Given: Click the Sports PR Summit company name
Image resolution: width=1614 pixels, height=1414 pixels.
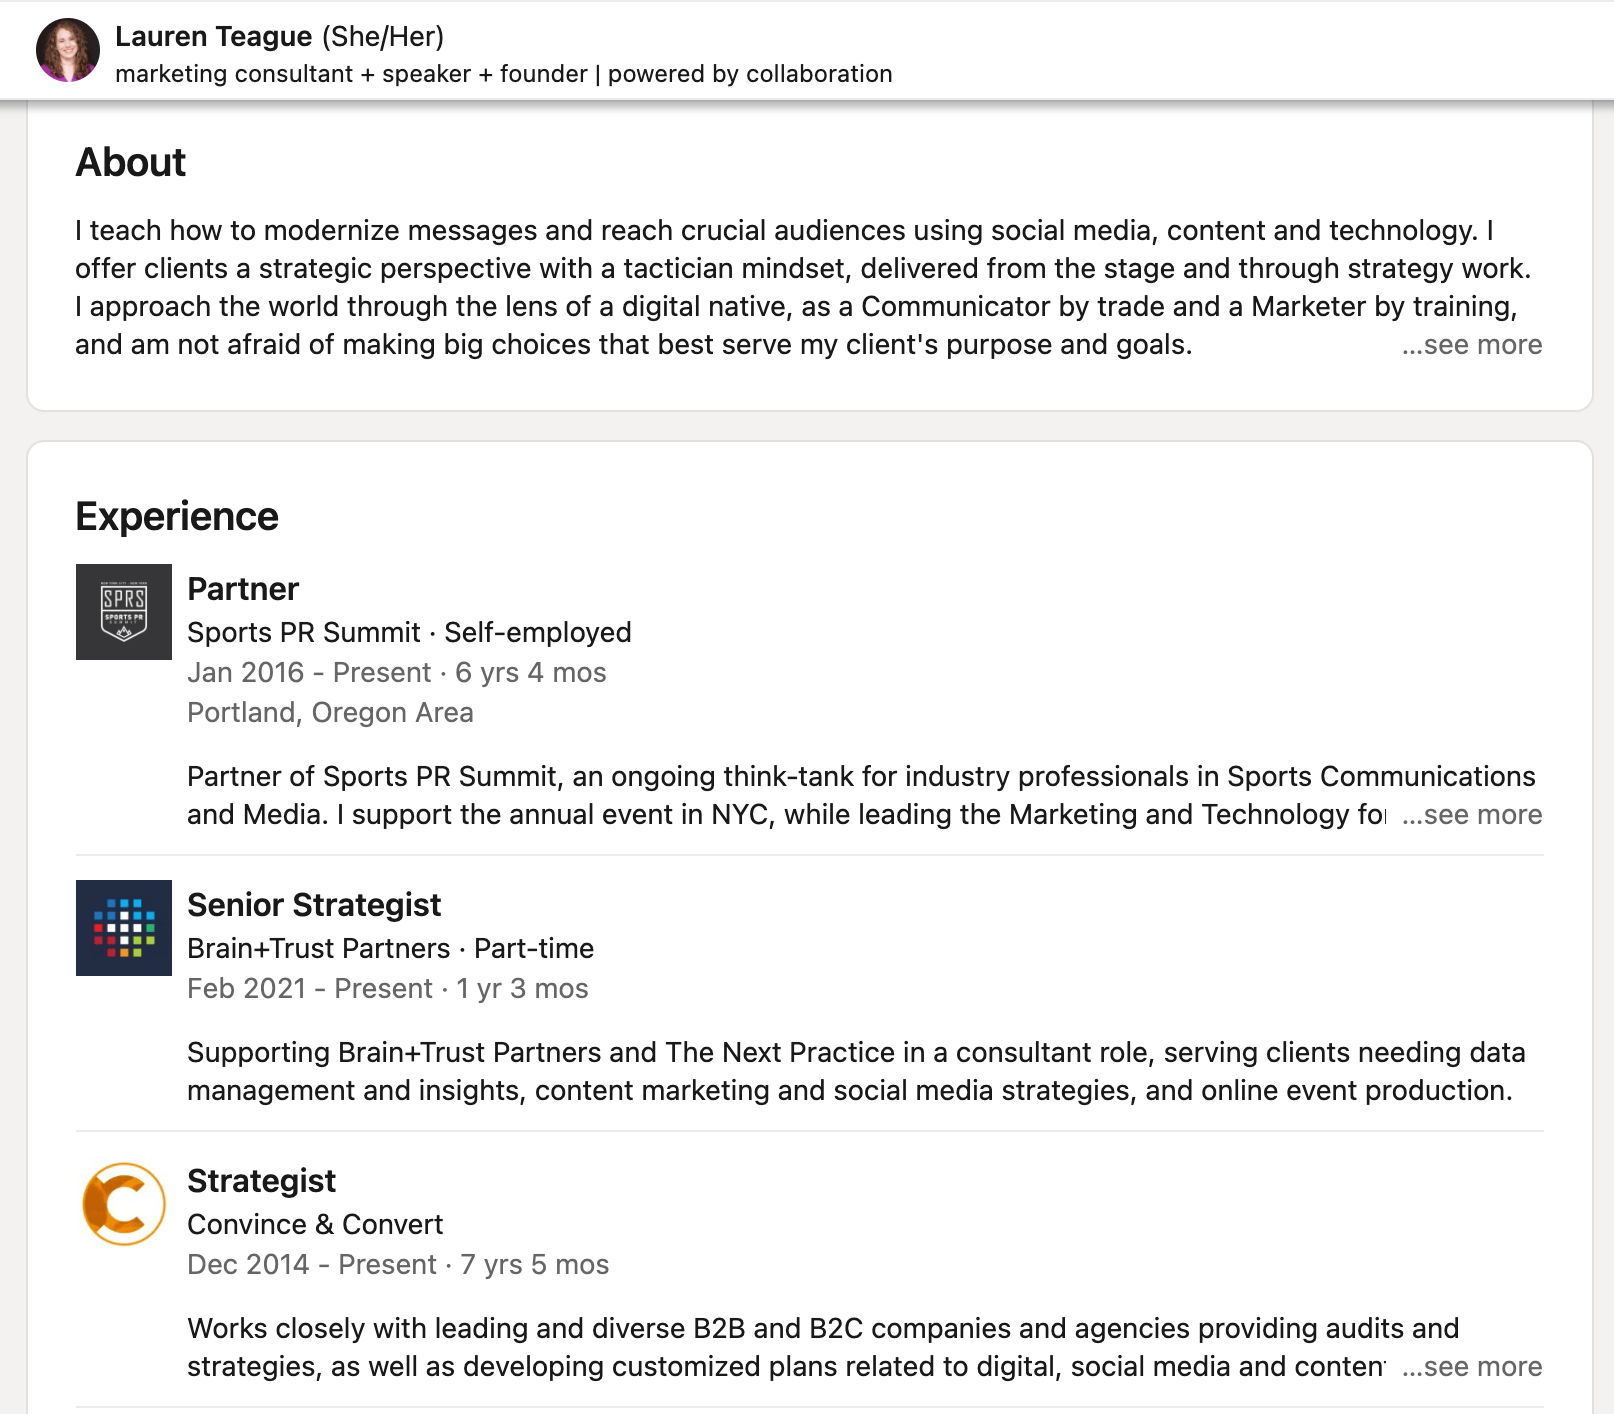Looking at the screenshot, I should pos(301,632).
